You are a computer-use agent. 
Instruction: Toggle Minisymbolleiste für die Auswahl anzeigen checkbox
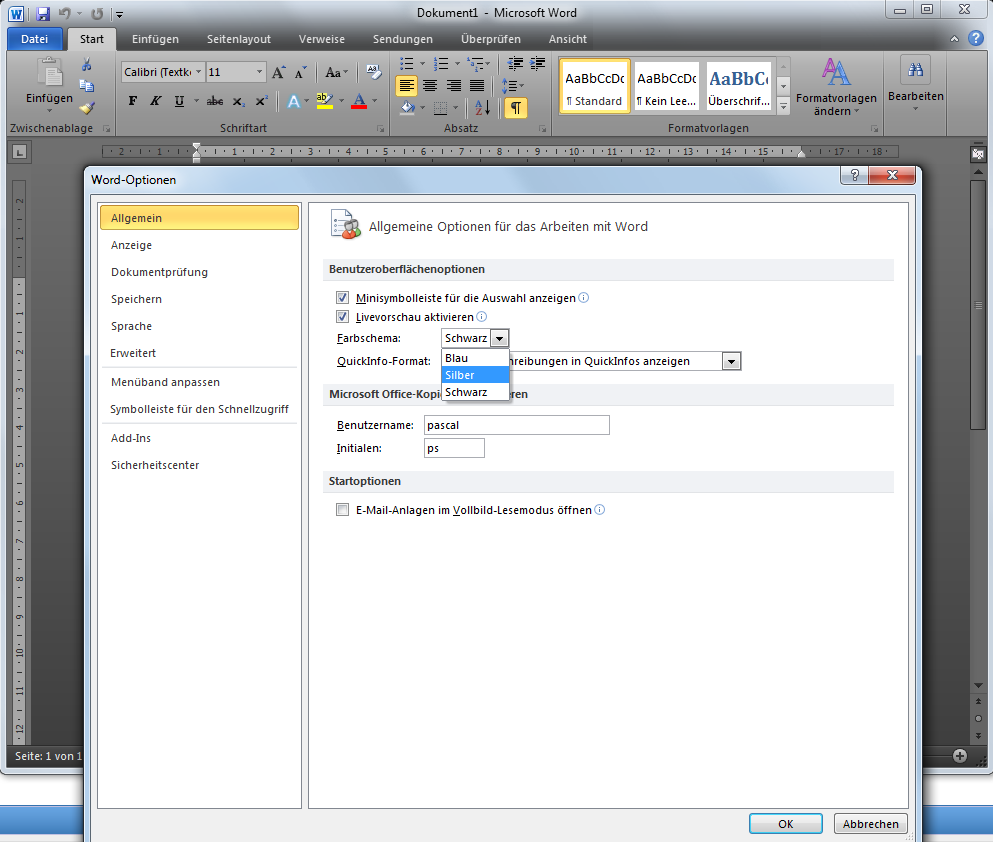coord(343,298)
